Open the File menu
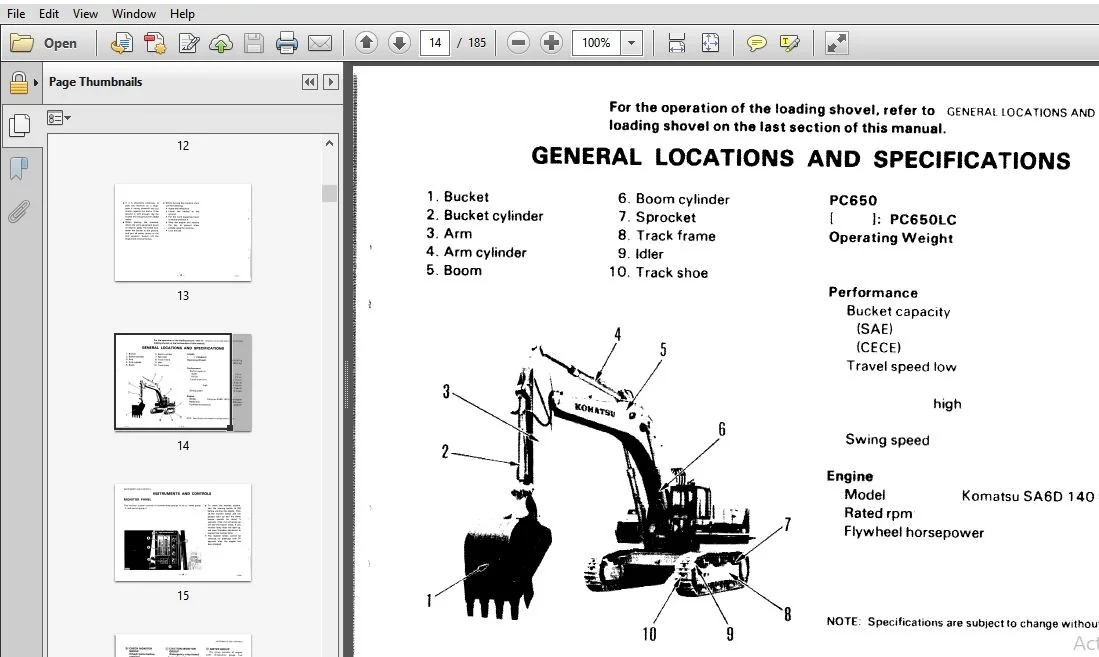Screen dimensions: 1099x657 click(15, 13)
